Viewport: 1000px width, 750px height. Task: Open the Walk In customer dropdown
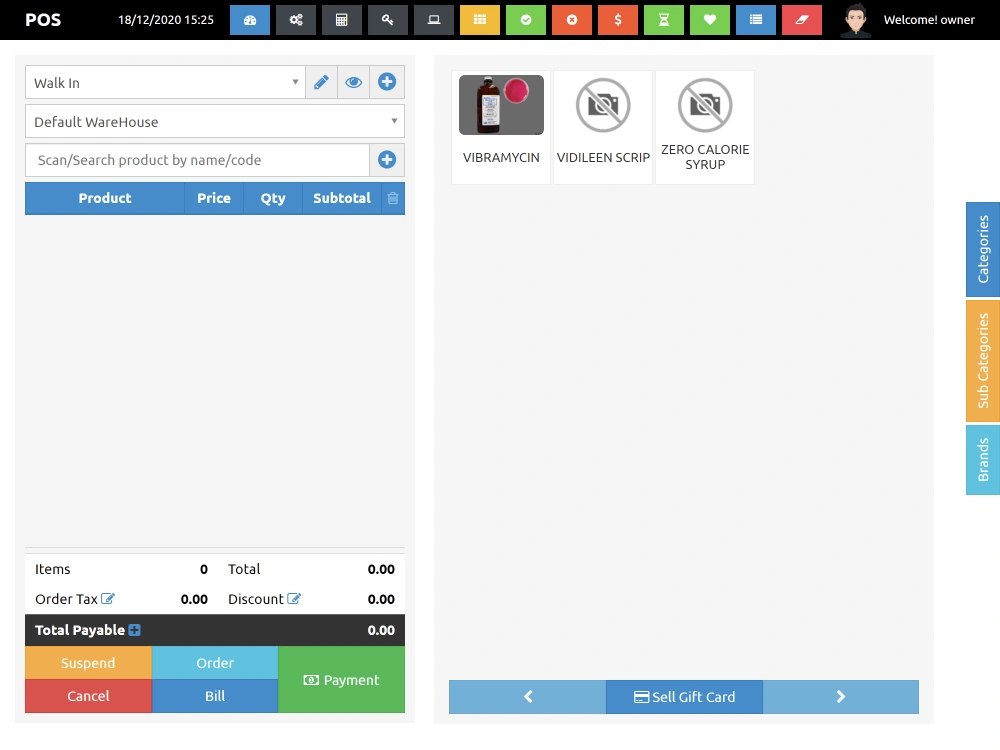[x=165, y=82]
